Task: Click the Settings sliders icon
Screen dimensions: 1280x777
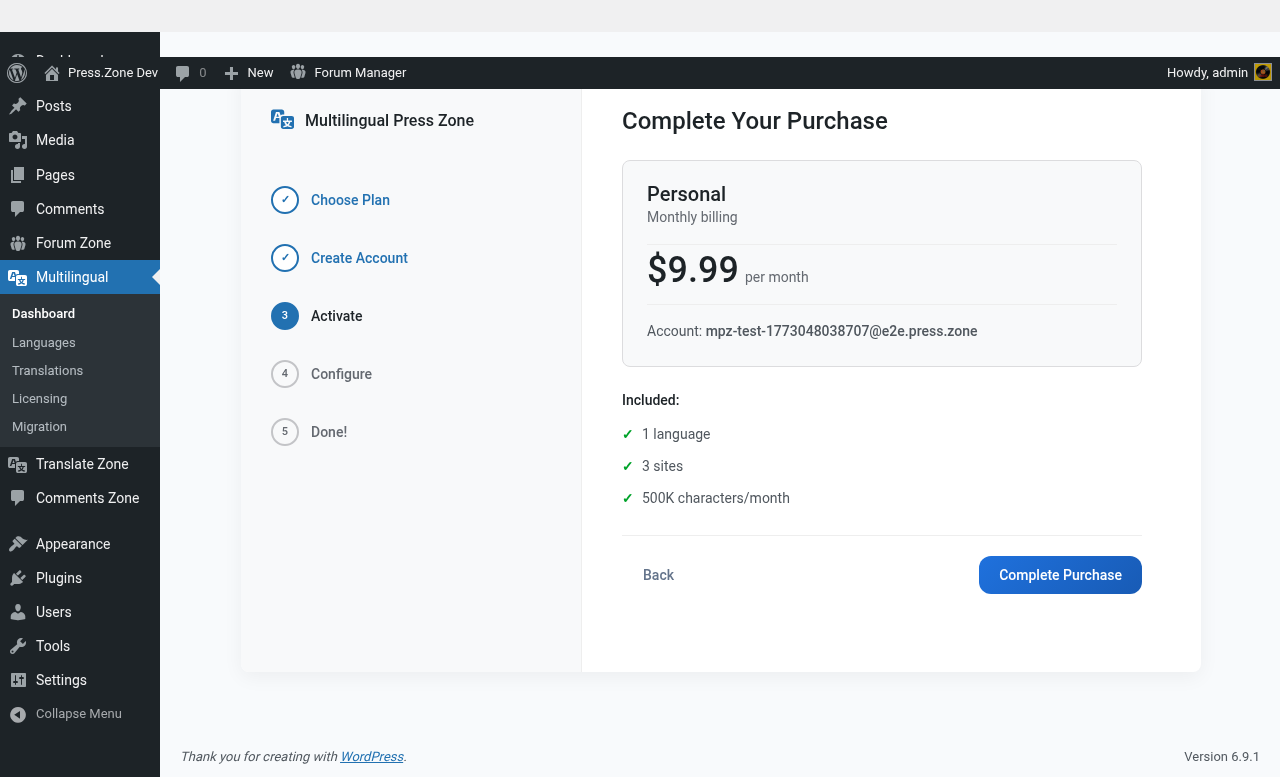Action: click(x=18, y=680)
